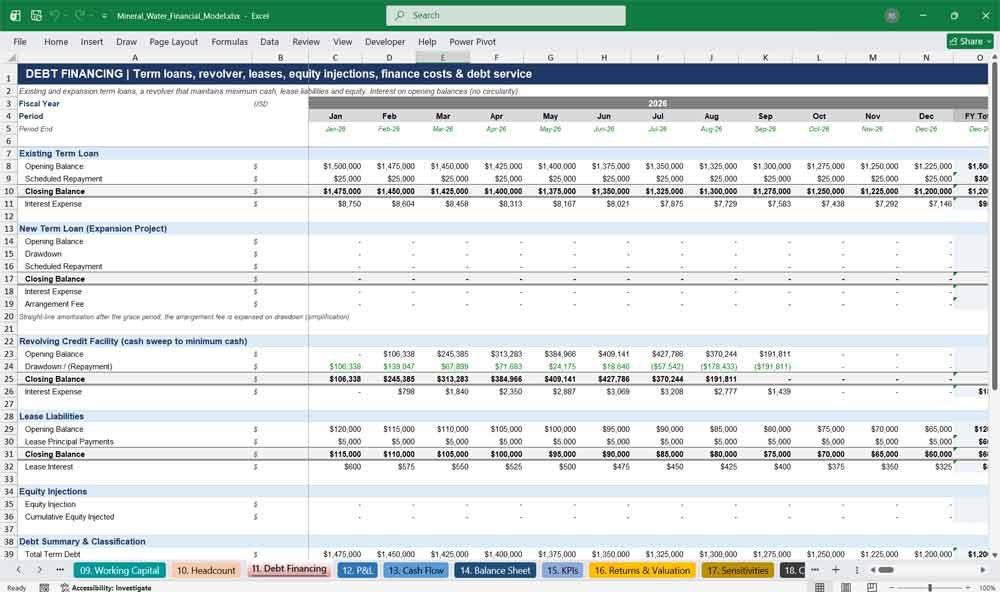Image resolution: width=1000 pixels, height=592 pixels.
Task: Click horizontal scrollbar right arrow
Action: pyautogui.click(x=983, y=570)
